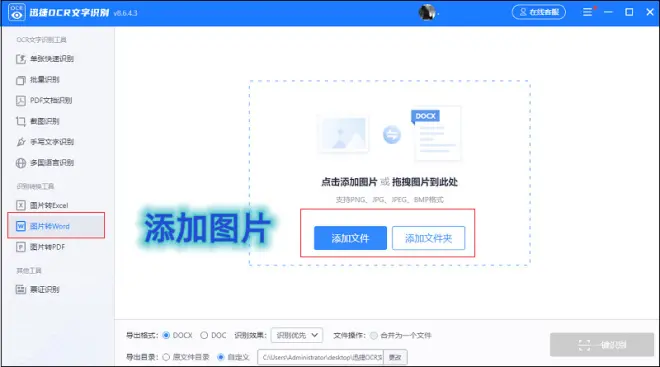This screenshot has width=660, height=367.
Task: Click 支持PNG、JPG、JPEG、BMP格式 text
Action: tap(389, 199)
